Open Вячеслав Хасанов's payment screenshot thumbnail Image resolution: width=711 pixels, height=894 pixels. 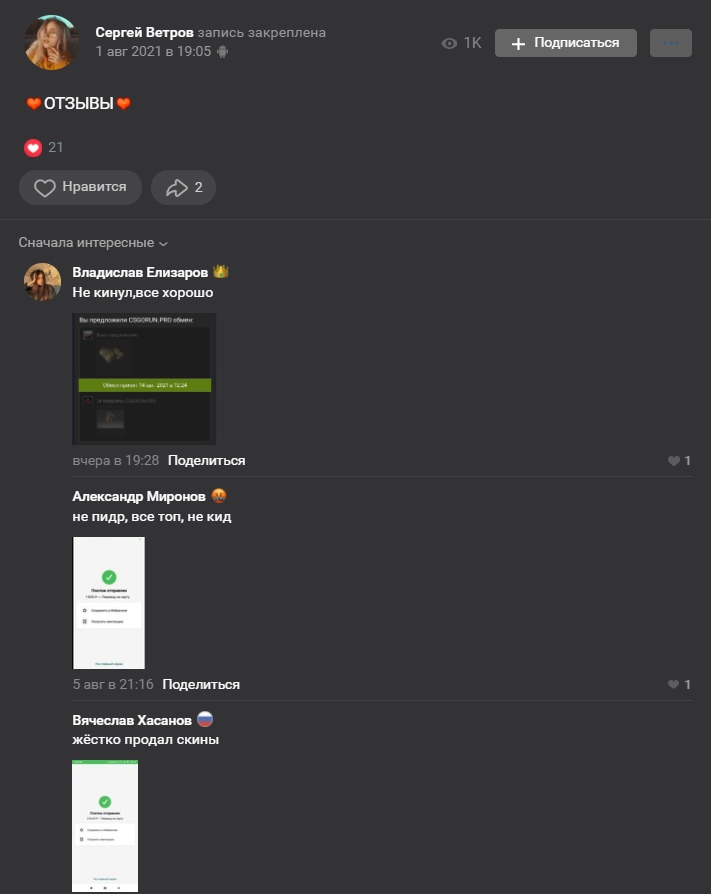105,826
